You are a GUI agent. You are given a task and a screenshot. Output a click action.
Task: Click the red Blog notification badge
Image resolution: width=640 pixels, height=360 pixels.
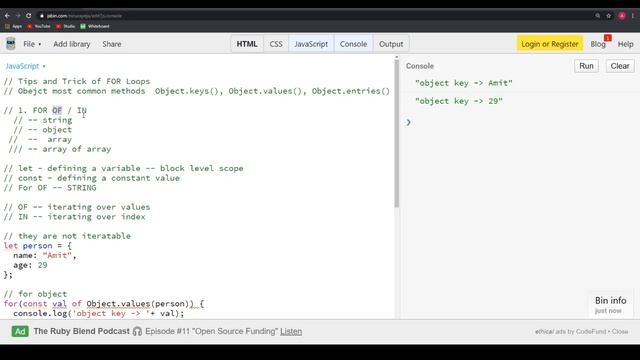(x=608, y=38)
